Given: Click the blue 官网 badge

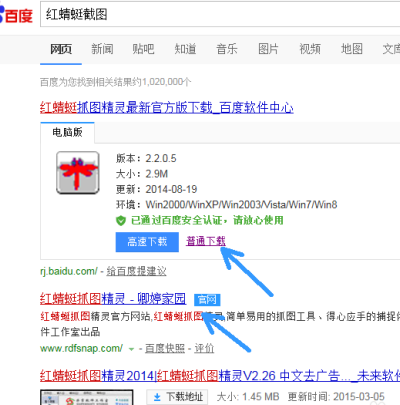Looking at the screenshot, I should tap(207, 299).
